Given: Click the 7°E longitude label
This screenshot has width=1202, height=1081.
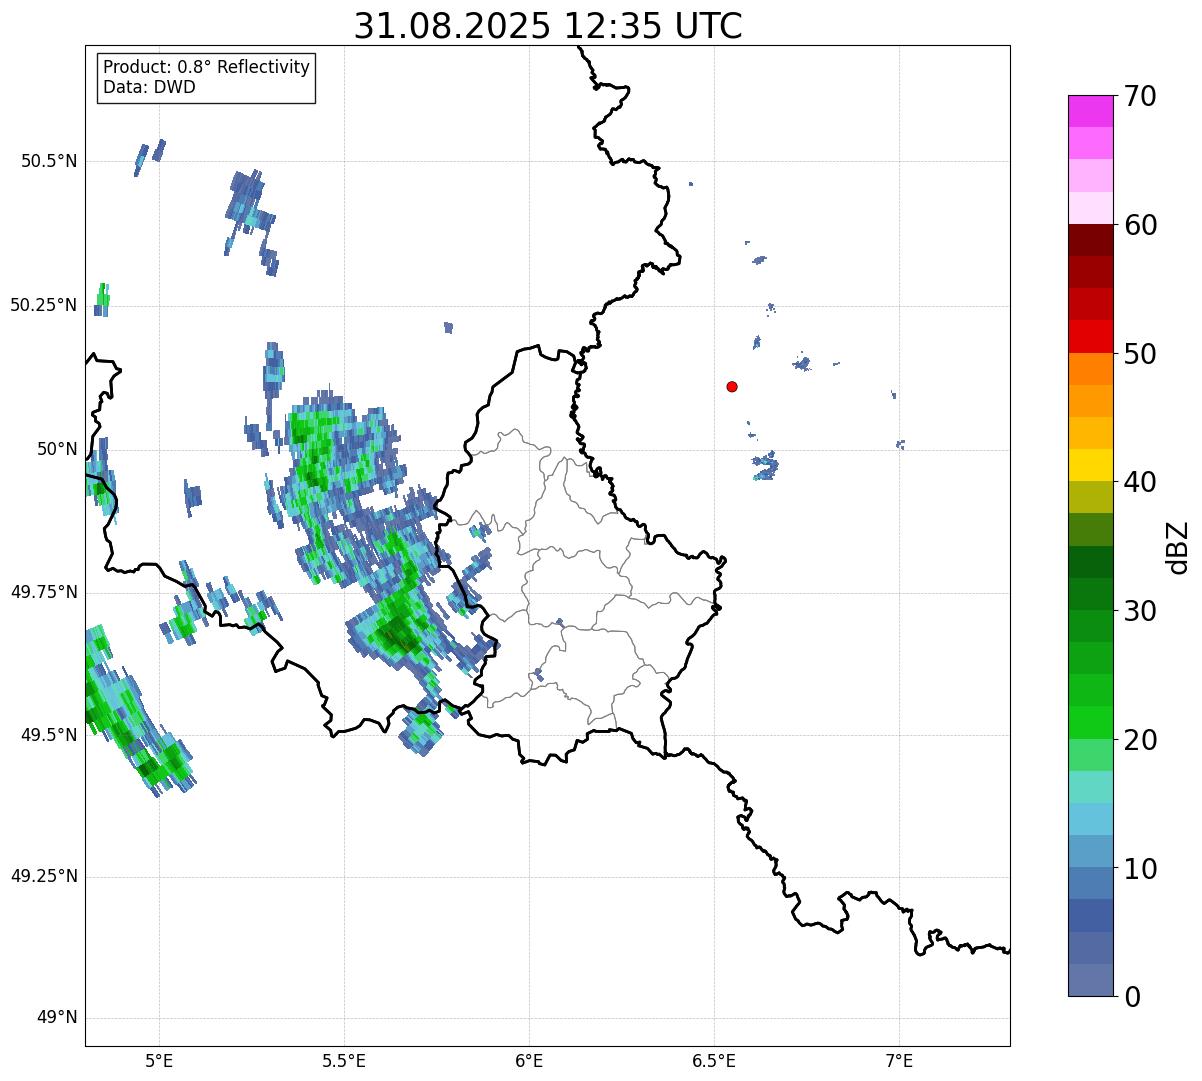Looking at the screenshot, I should 899,1060.
